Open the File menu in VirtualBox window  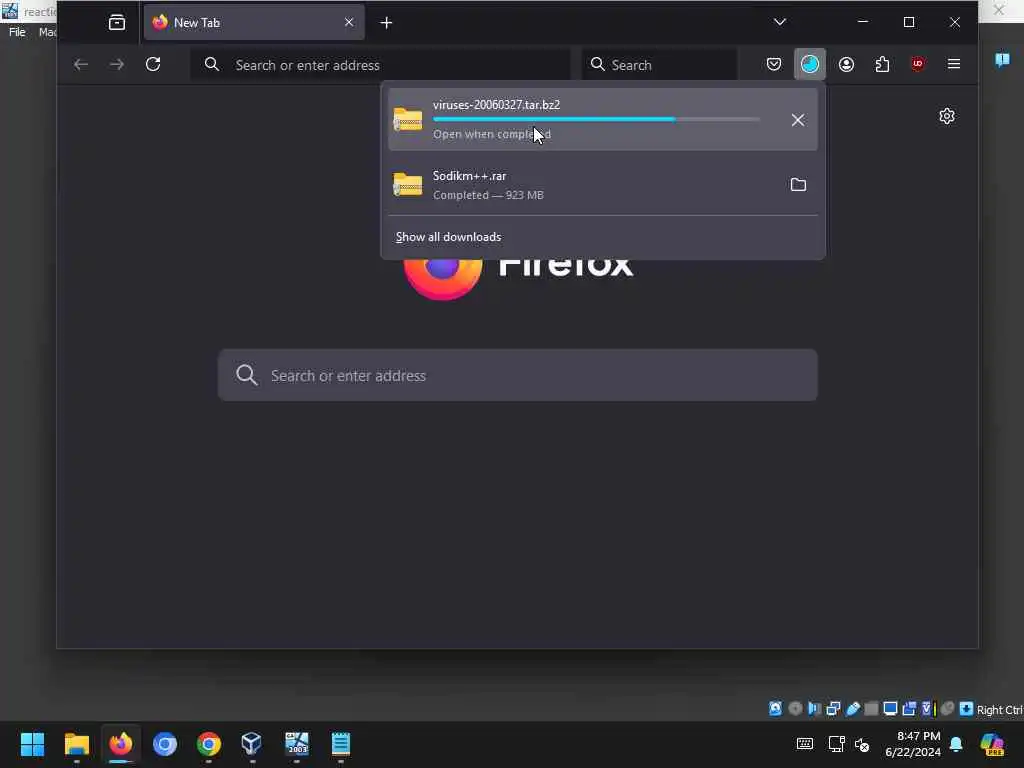pyautogui.click(x=17, y=32)
